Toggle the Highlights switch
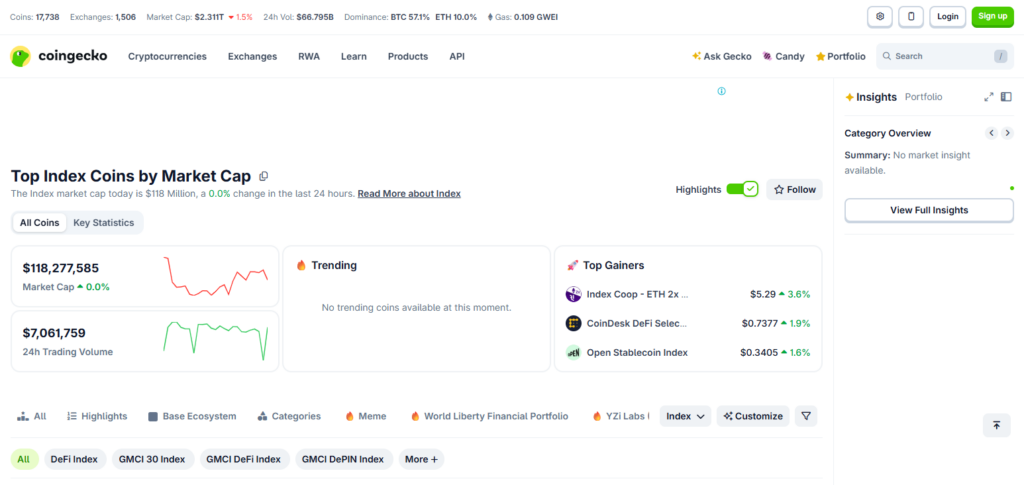Screen dimensions: 1024x485 (743, 189)
